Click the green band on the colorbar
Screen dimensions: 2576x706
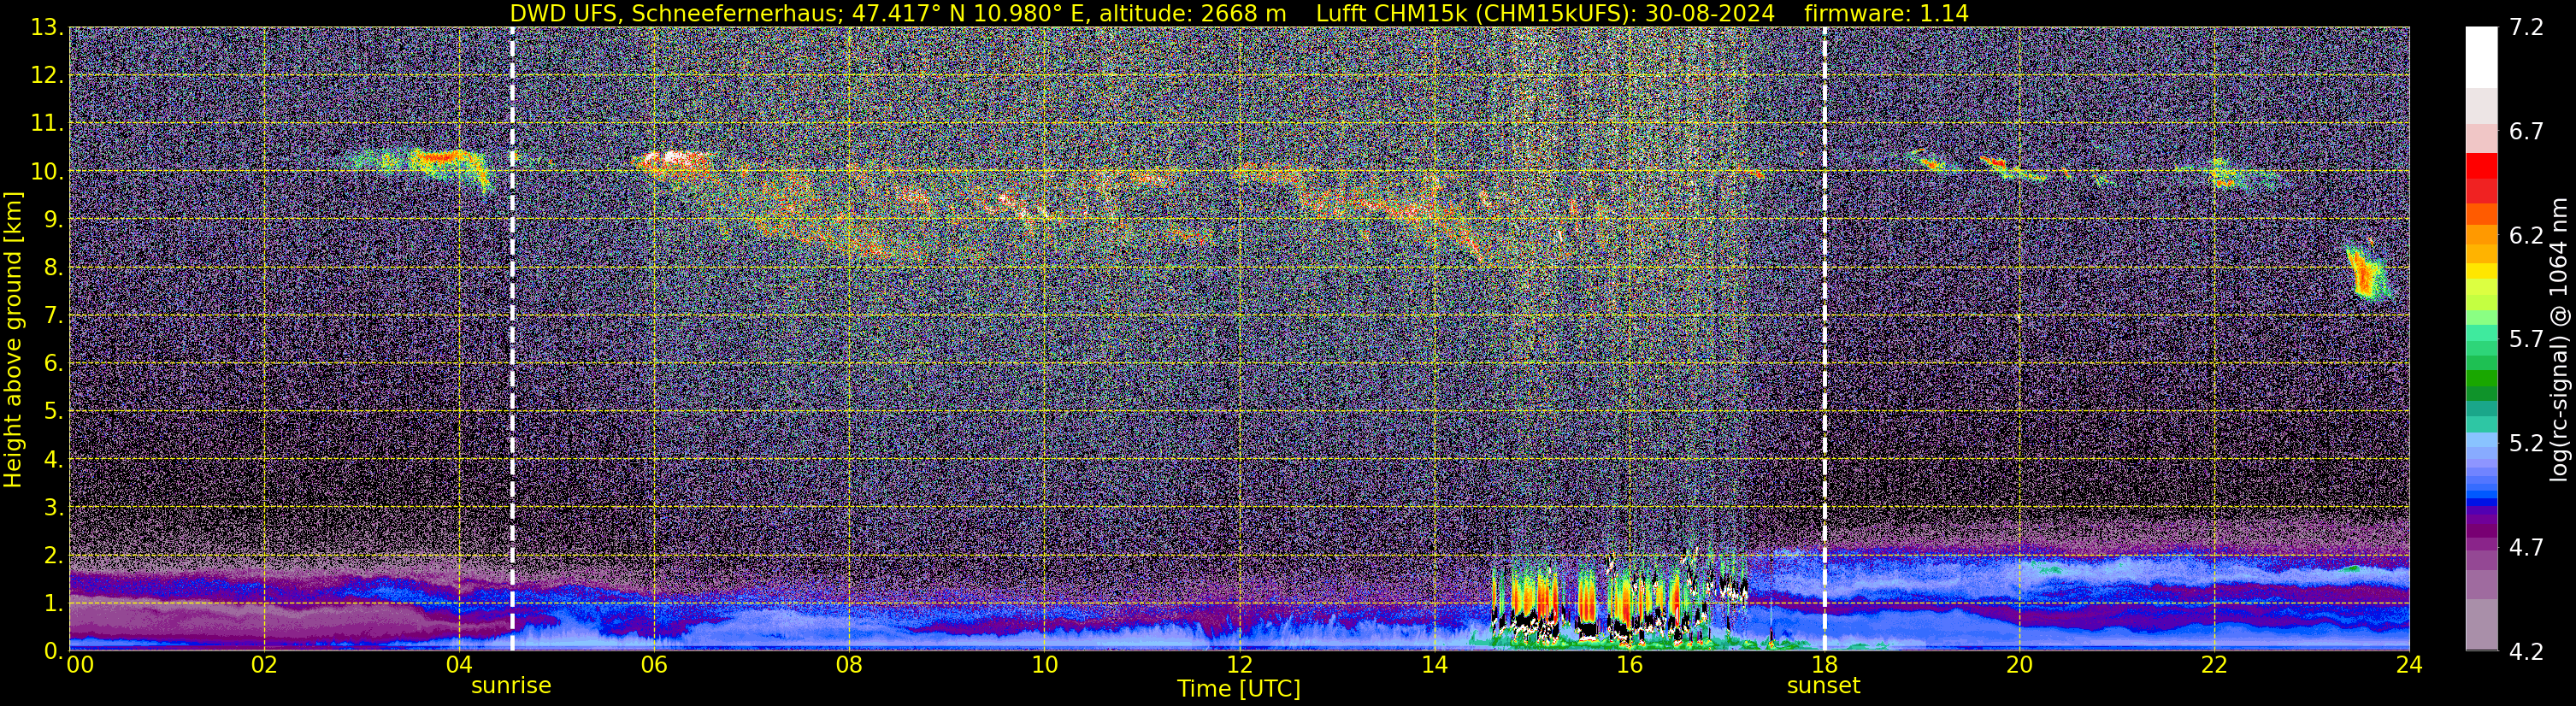(x=2481, y=378)
